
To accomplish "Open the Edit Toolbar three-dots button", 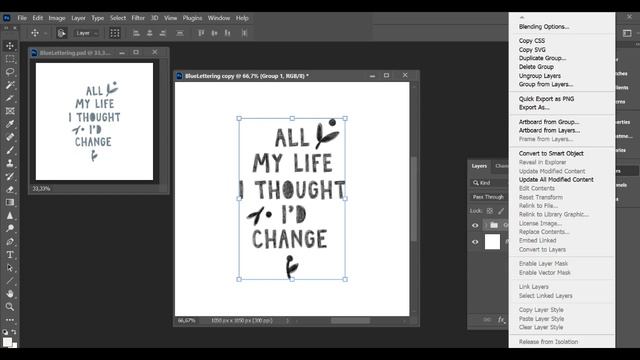I will [x=10, y=320].
